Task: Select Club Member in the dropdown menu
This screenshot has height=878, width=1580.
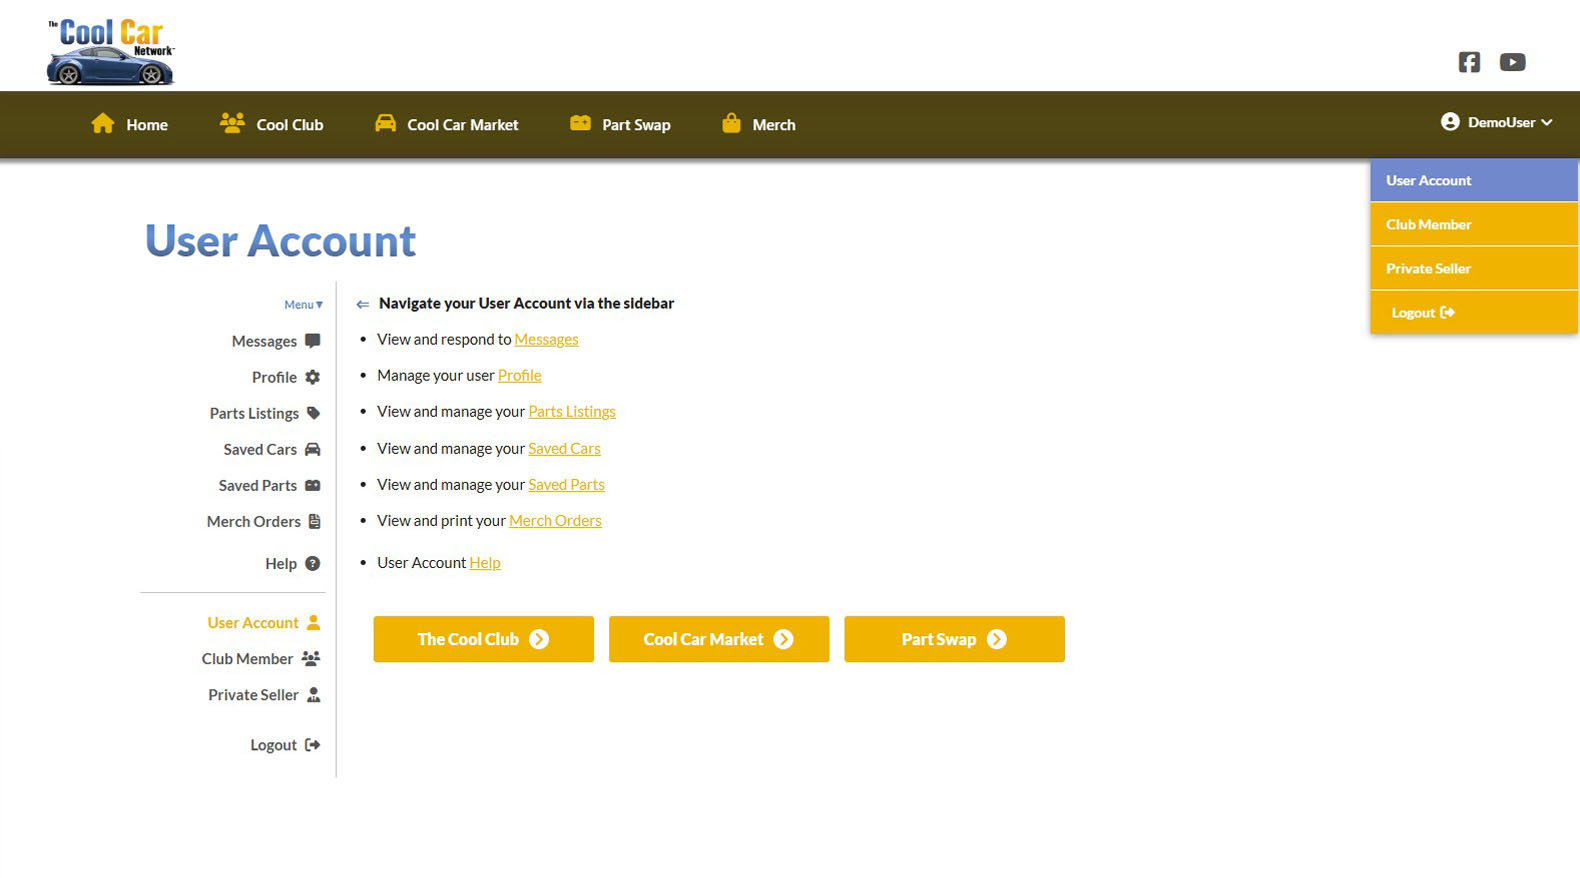Action: tap(1474, 224)
